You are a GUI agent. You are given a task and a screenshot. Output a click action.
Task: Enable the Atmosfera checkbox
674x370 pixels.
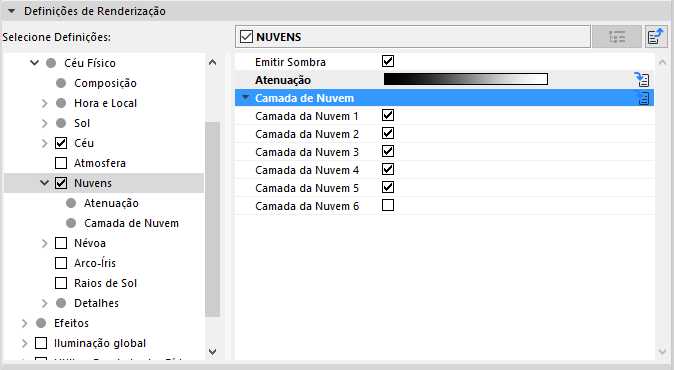pyautogui.click(x=61, y=163)
